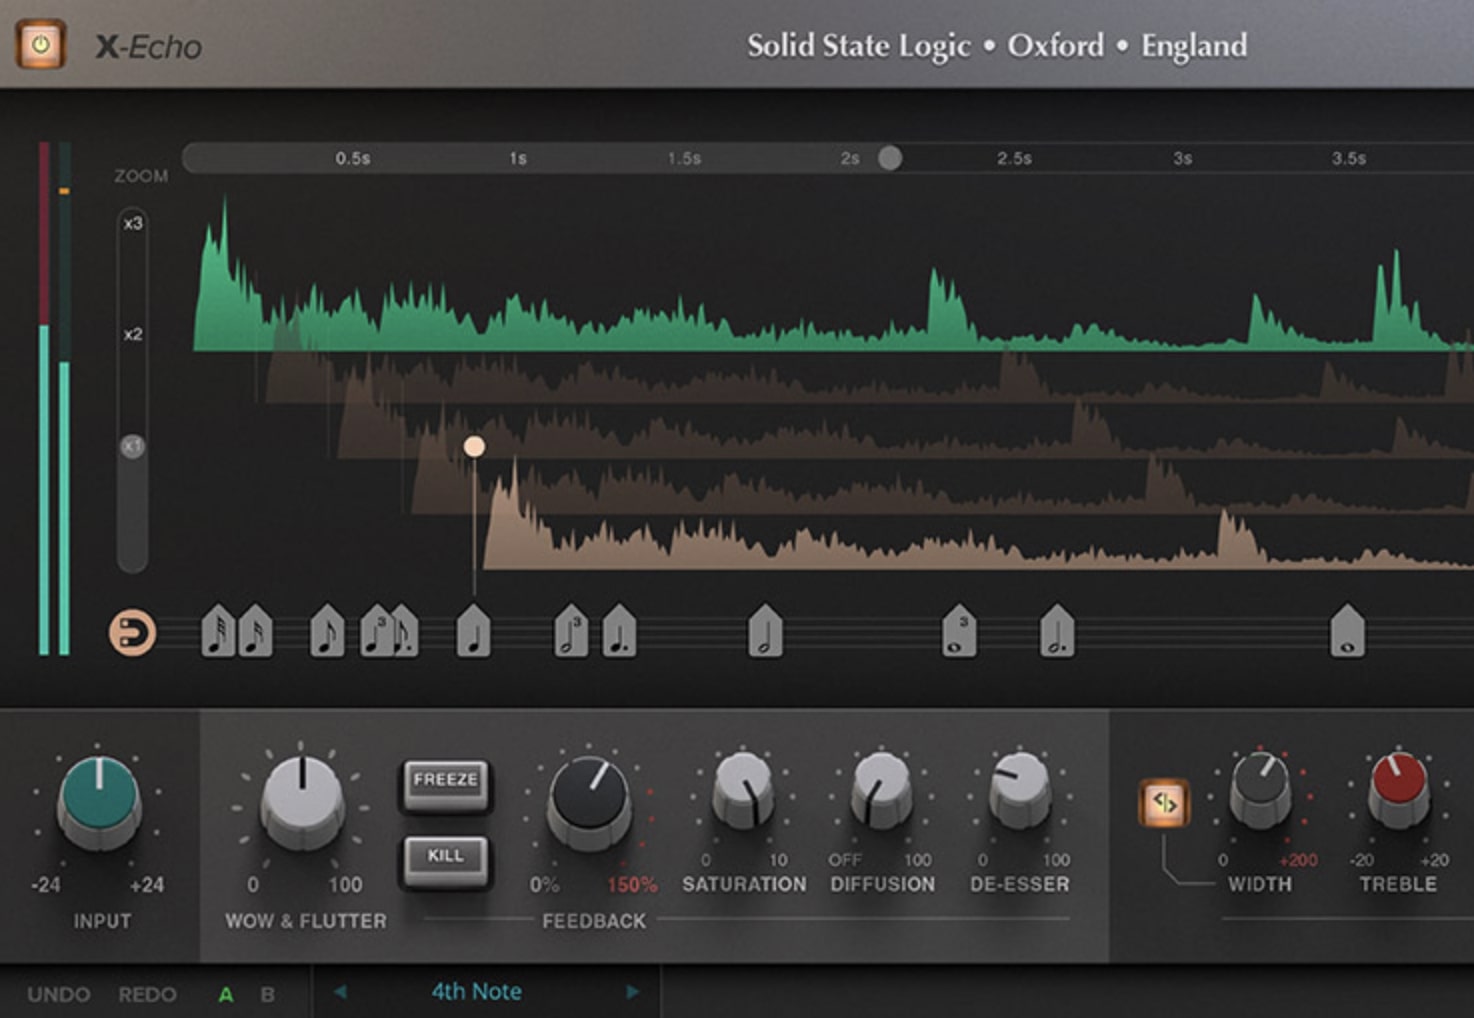Screen dimensions: 1474x1018
Task: Click the DIFFUSION knob
Action: (x=880, y=790)
